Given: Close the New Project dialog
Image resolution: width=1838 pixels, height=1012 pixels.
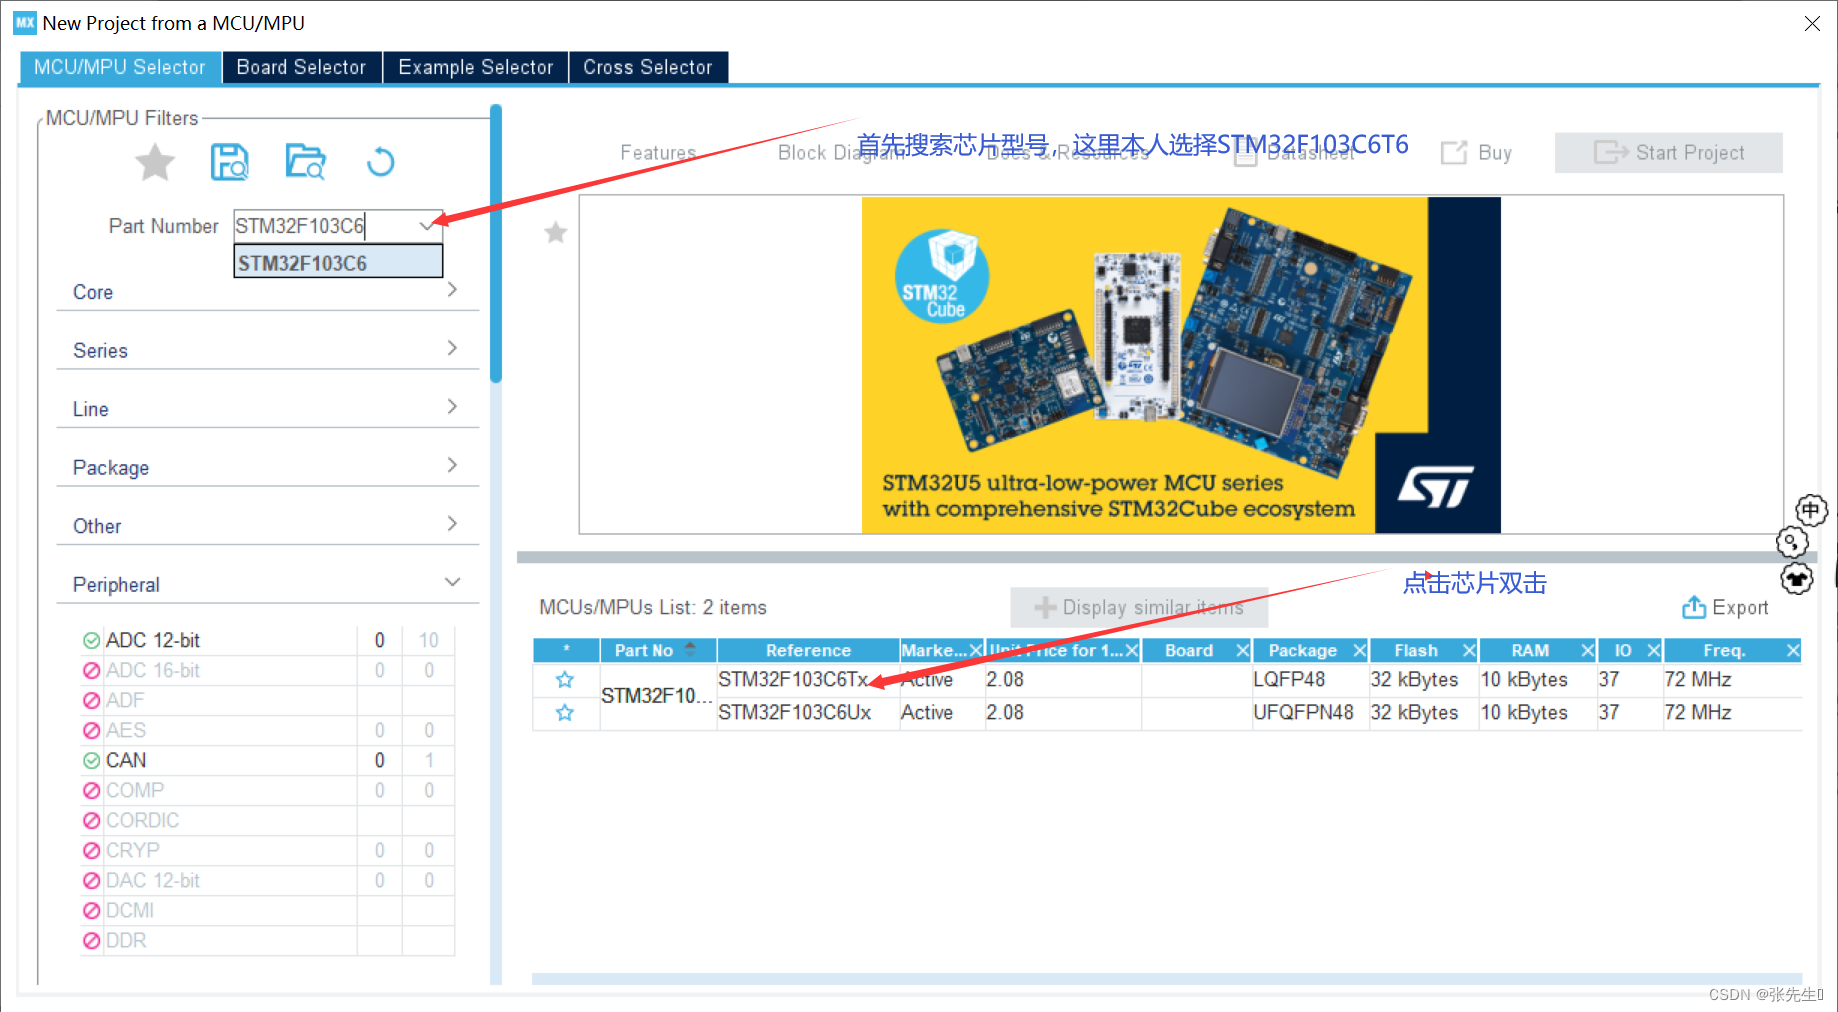Looking at the screenshot, I should pyautogui.click(x=1812, y=23).
